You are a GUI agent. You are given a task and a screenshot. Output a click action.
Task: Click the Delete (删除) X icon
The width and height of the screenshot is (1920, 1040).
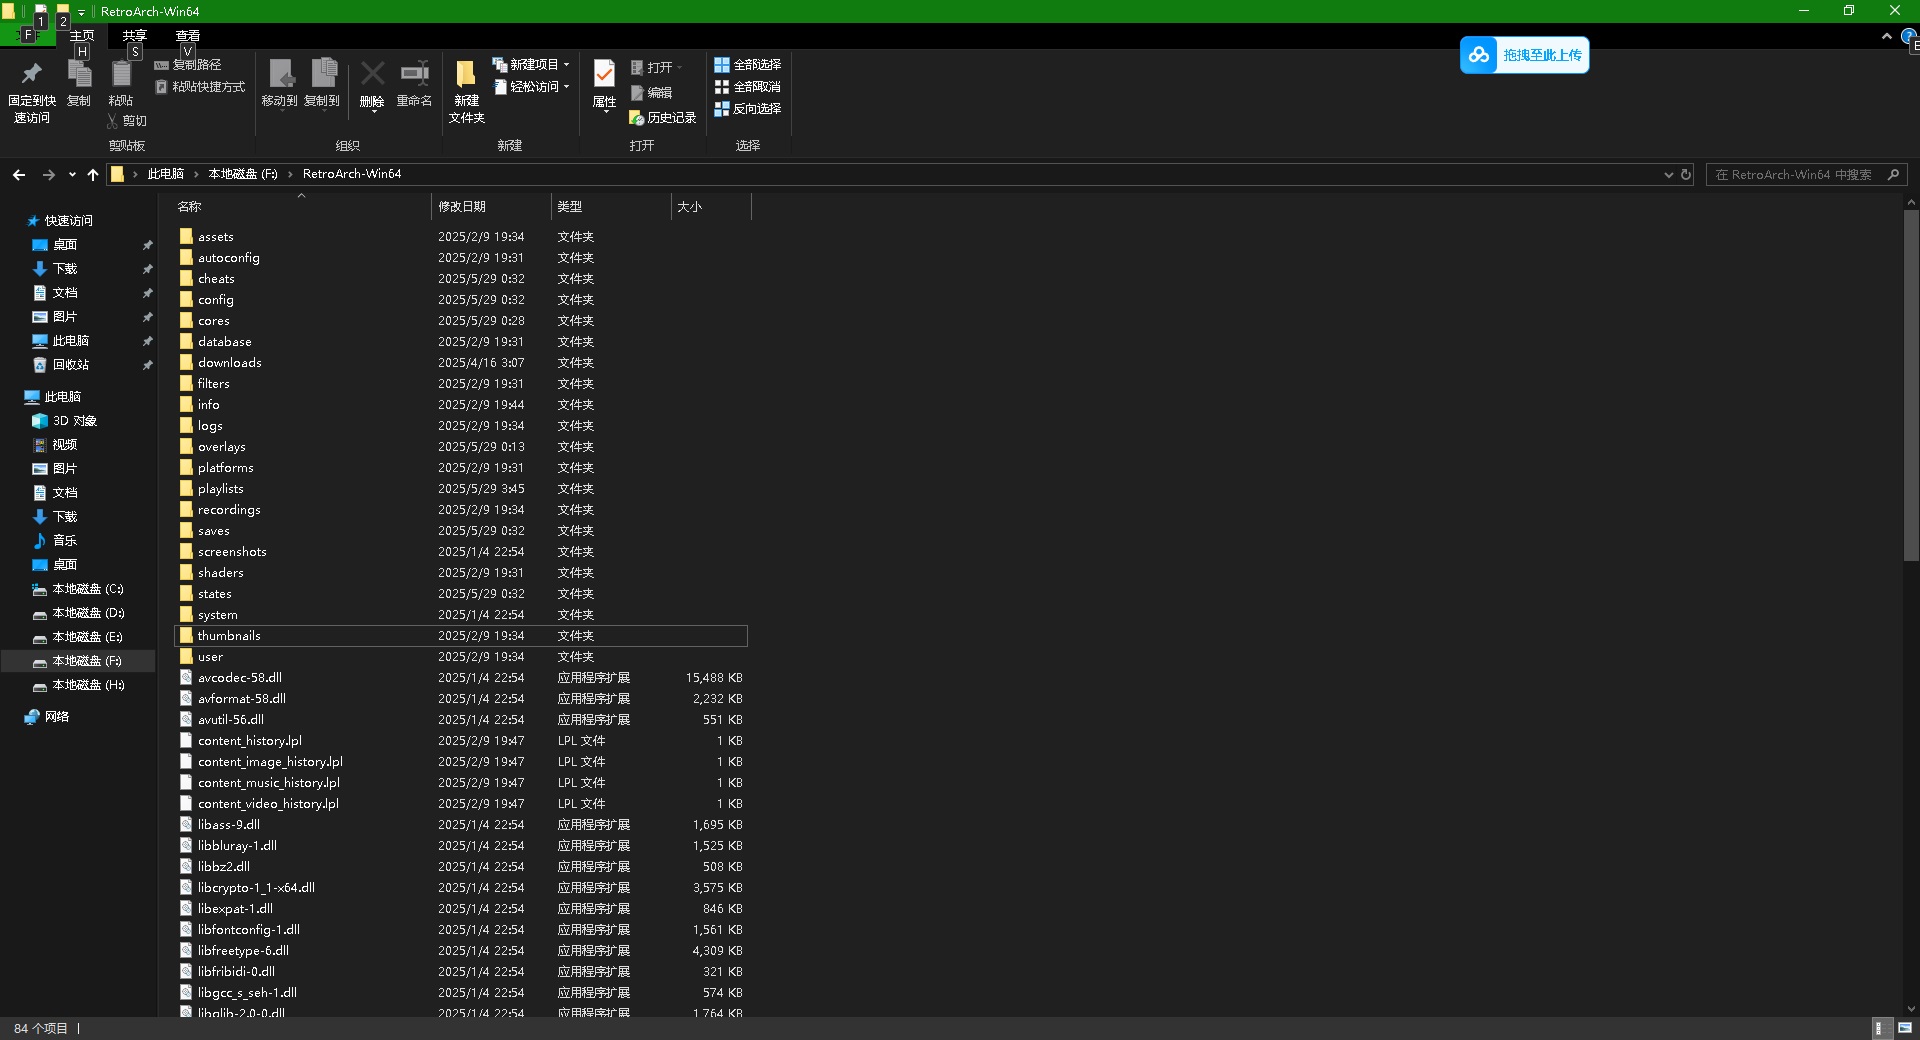tap(372, 73)
